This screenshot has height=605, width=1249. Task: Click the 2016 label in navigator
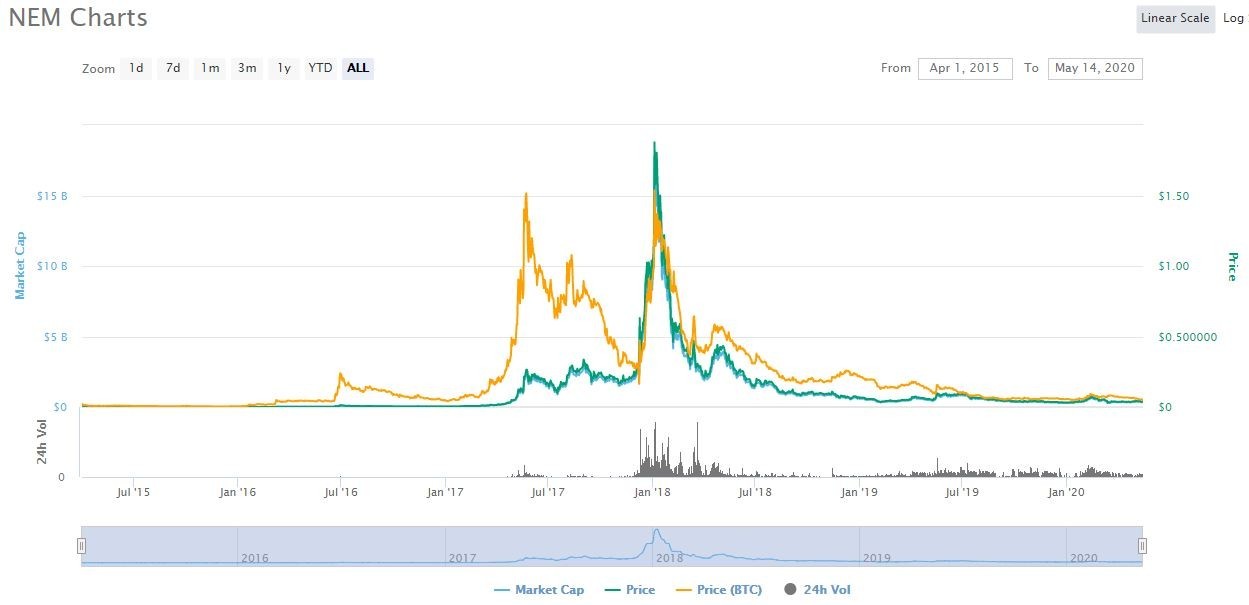tap(254, 558)
